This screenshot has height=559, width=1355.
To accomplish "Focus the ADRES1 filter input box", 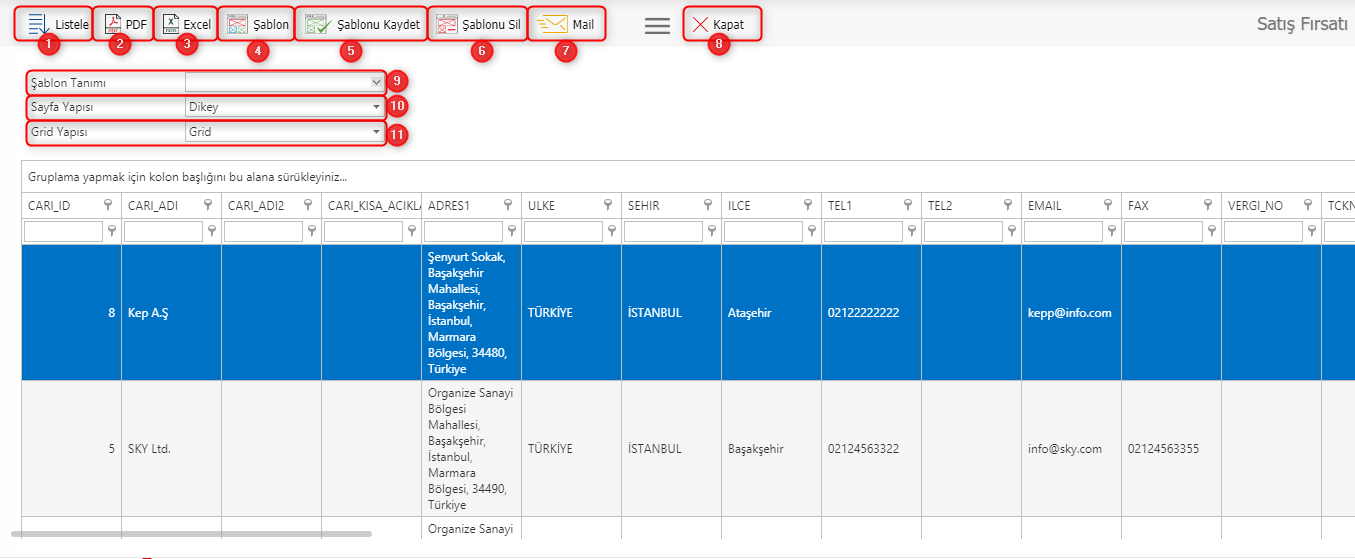I will pos(463,232).
